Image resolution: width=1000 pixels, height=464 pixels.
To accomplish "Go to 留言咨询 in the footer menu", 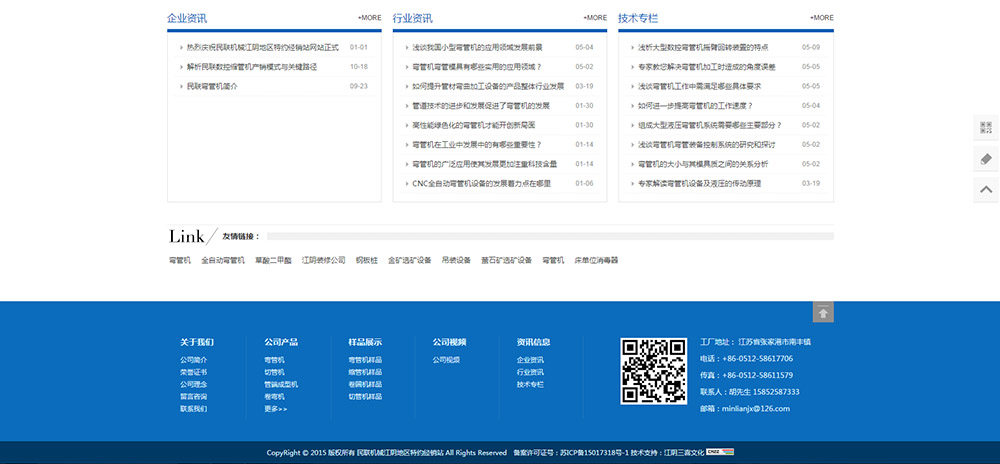I will pyautogui.click(x=194, y=397).
